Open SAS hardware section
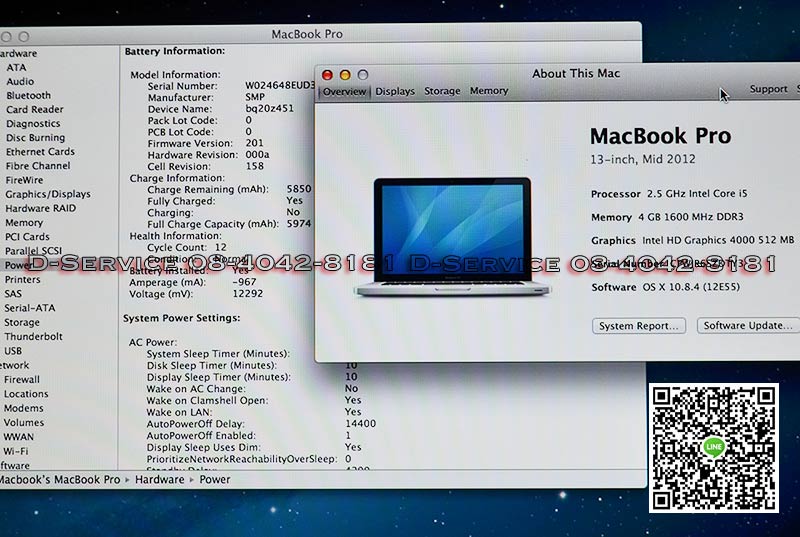This screenshot has width=800, height=537. (x=13, y=294)
